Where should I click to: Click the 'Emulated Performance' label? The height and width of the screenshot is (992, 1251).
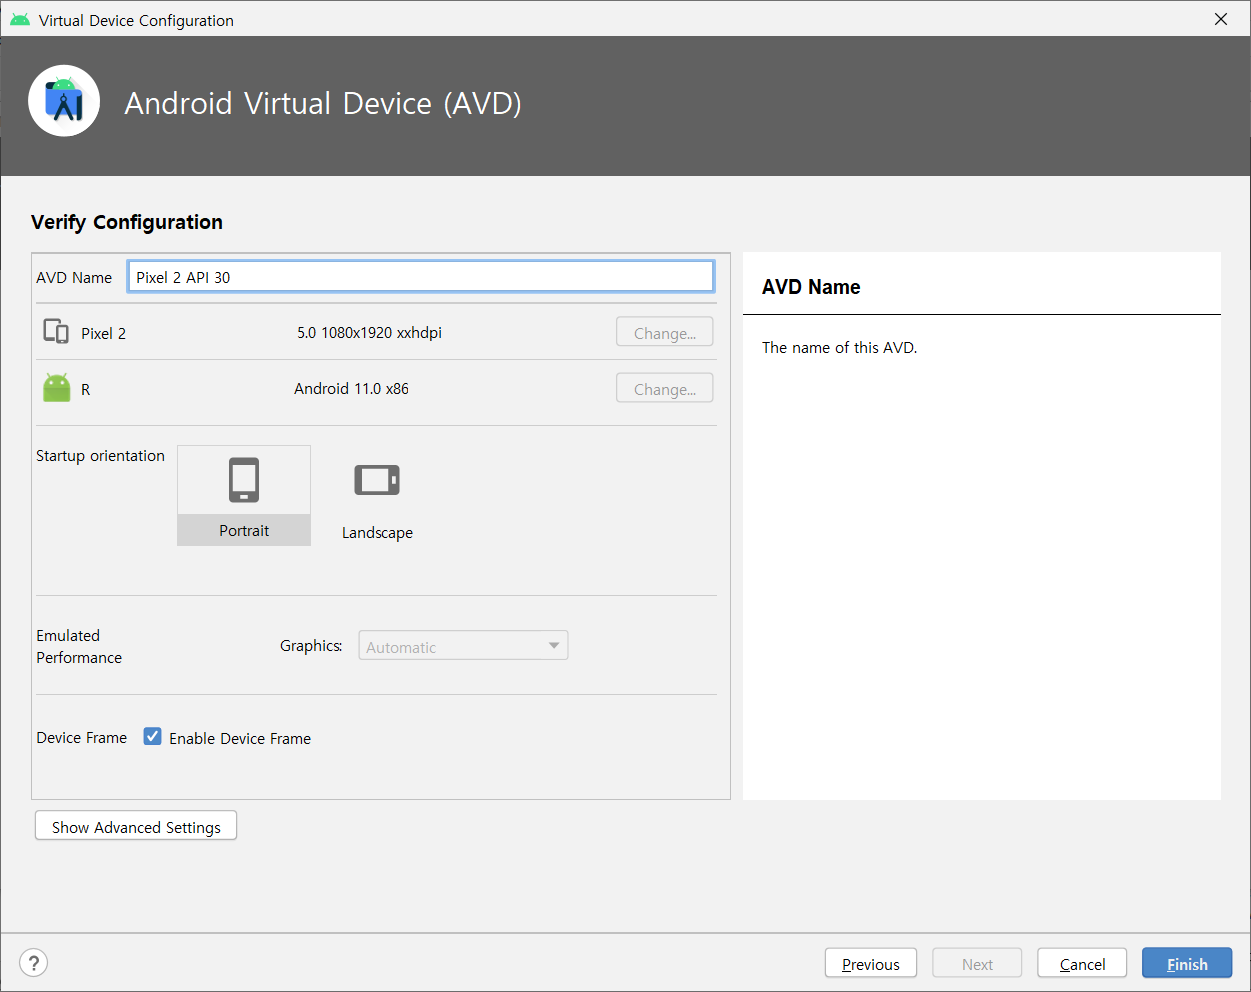pyautogui.click(x=79, y=647)
